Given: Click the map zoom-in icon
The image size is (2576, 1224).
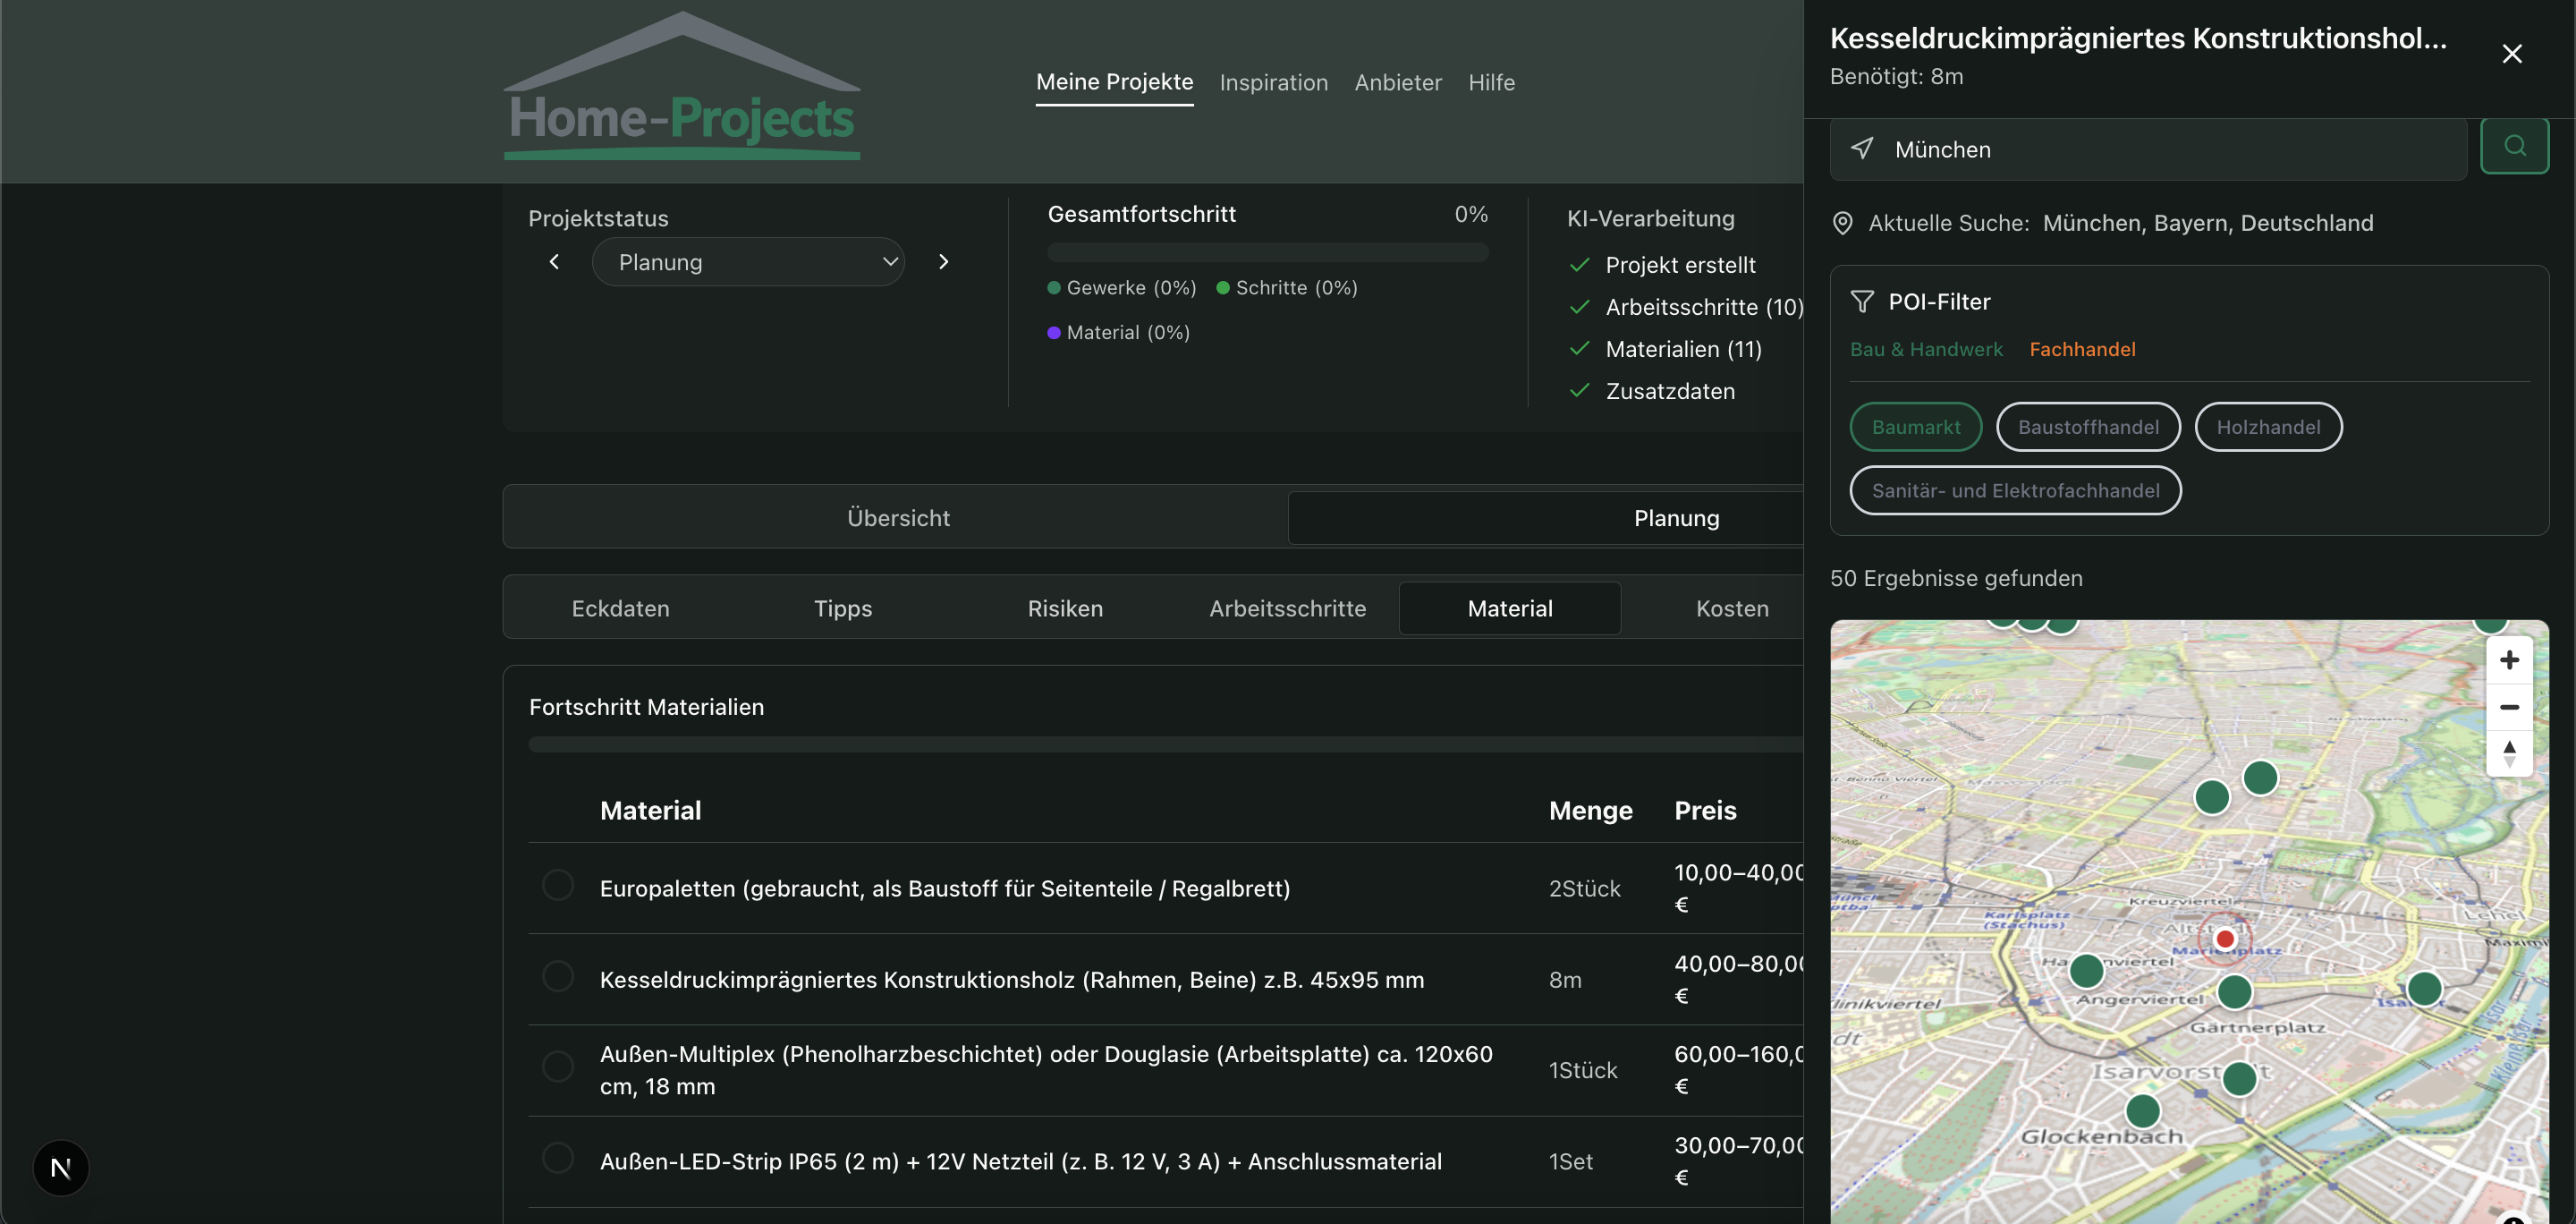Looking at the screenshot, I should (2510, 659).
